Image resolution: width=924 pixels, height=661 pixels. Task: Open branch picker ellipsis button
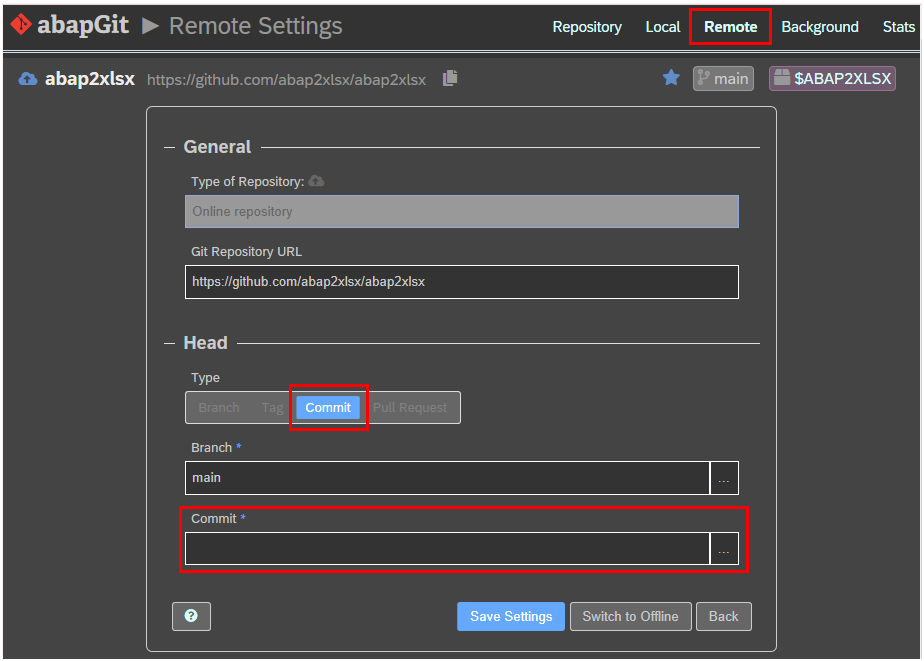click(724, 478)
